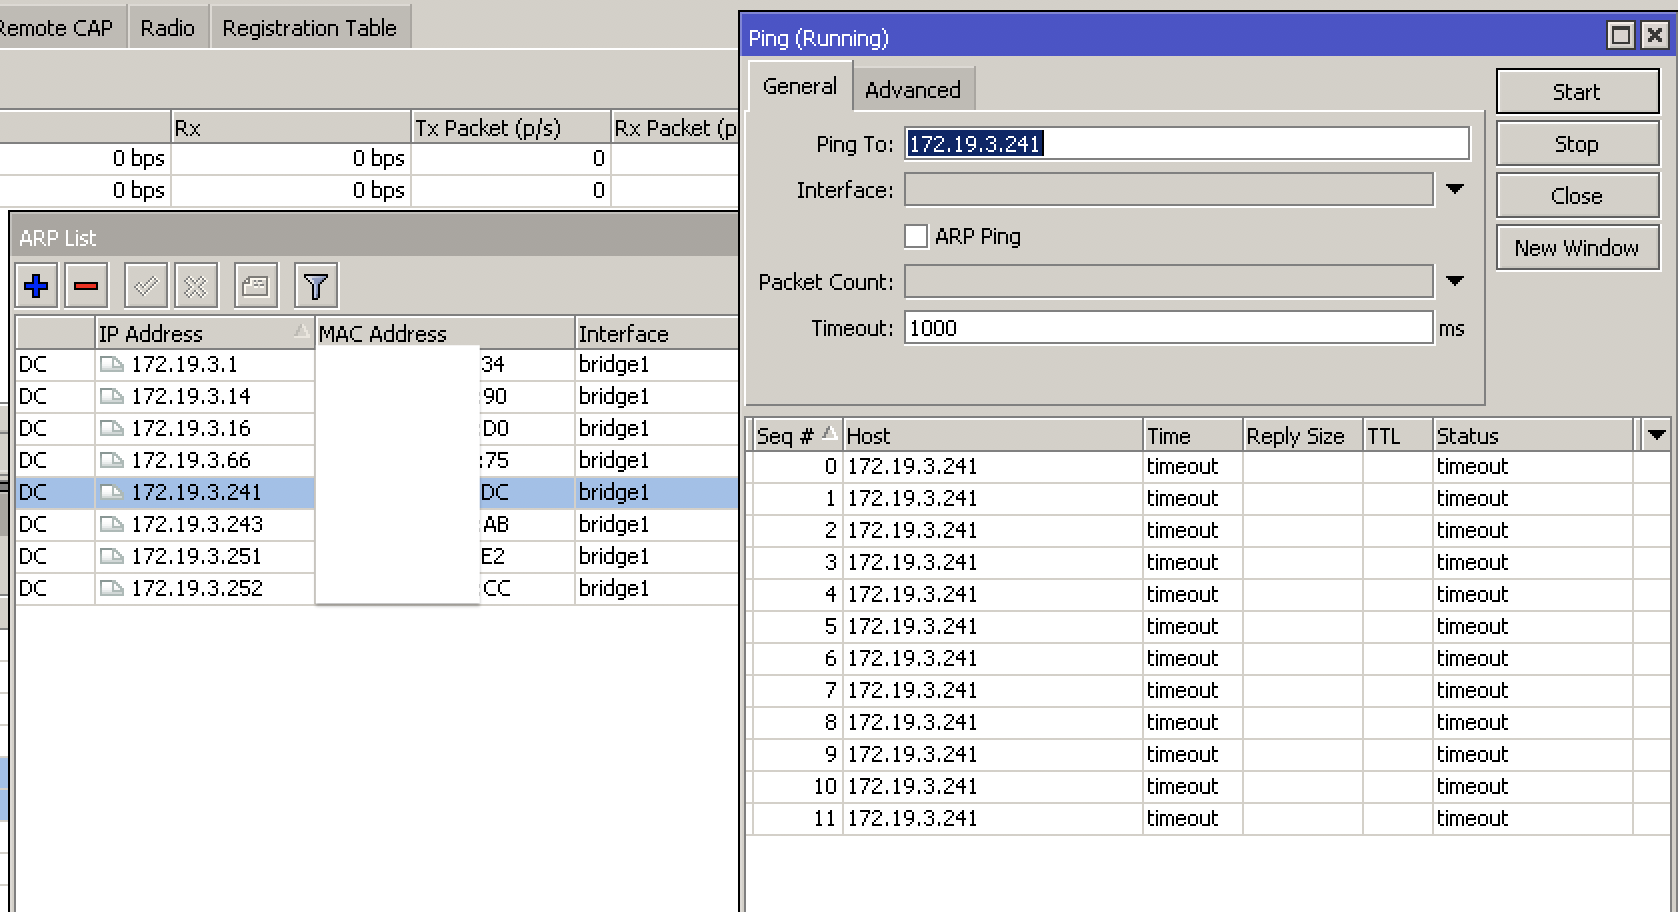Click the Time column header
This screenshot has width=1678, height=912.
click(1192, 435)
